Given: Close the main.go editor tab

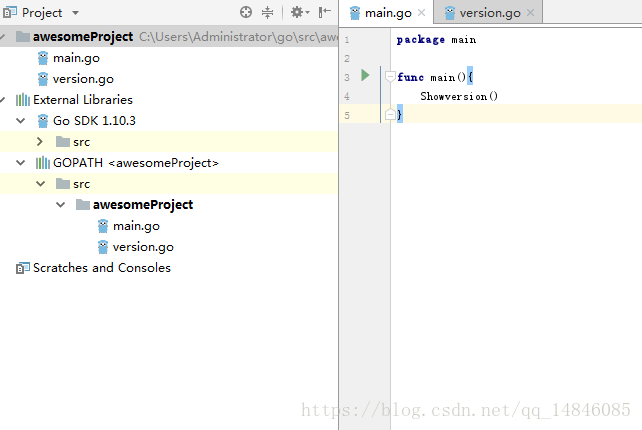Looking at the screenshot, I should (421, 13).
